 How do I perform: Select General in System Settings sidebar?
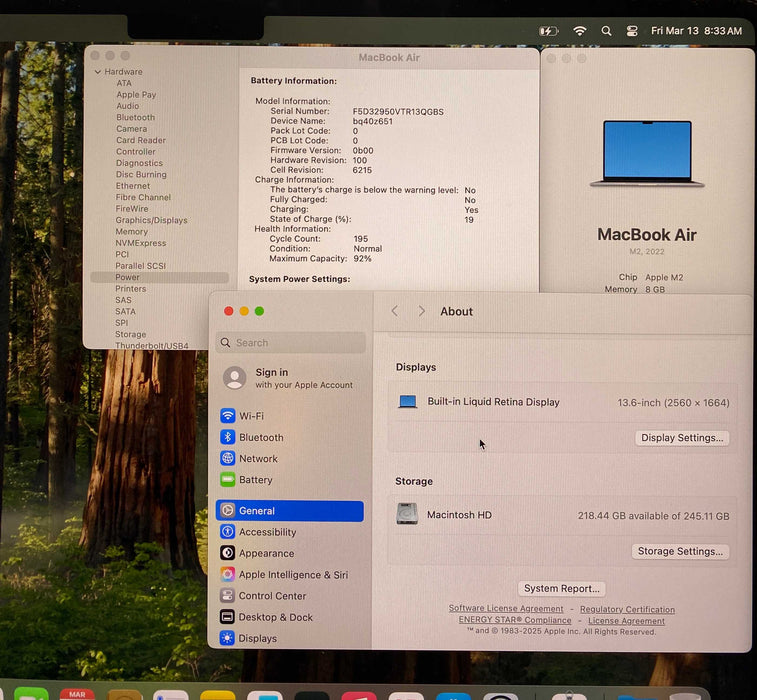pyautogui.click(x=290, y=511)
